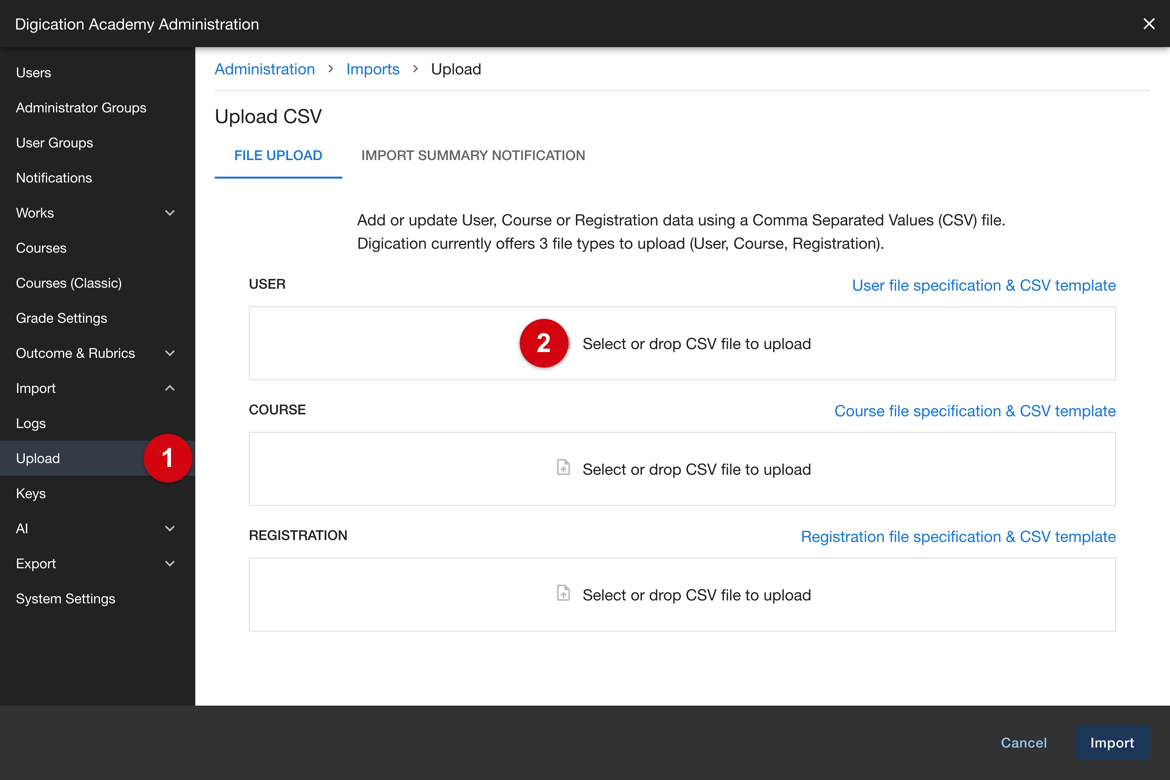This screenshot has width=1170, height=780.
Task: Expand the Export section chevron
Action: point(170,564)
